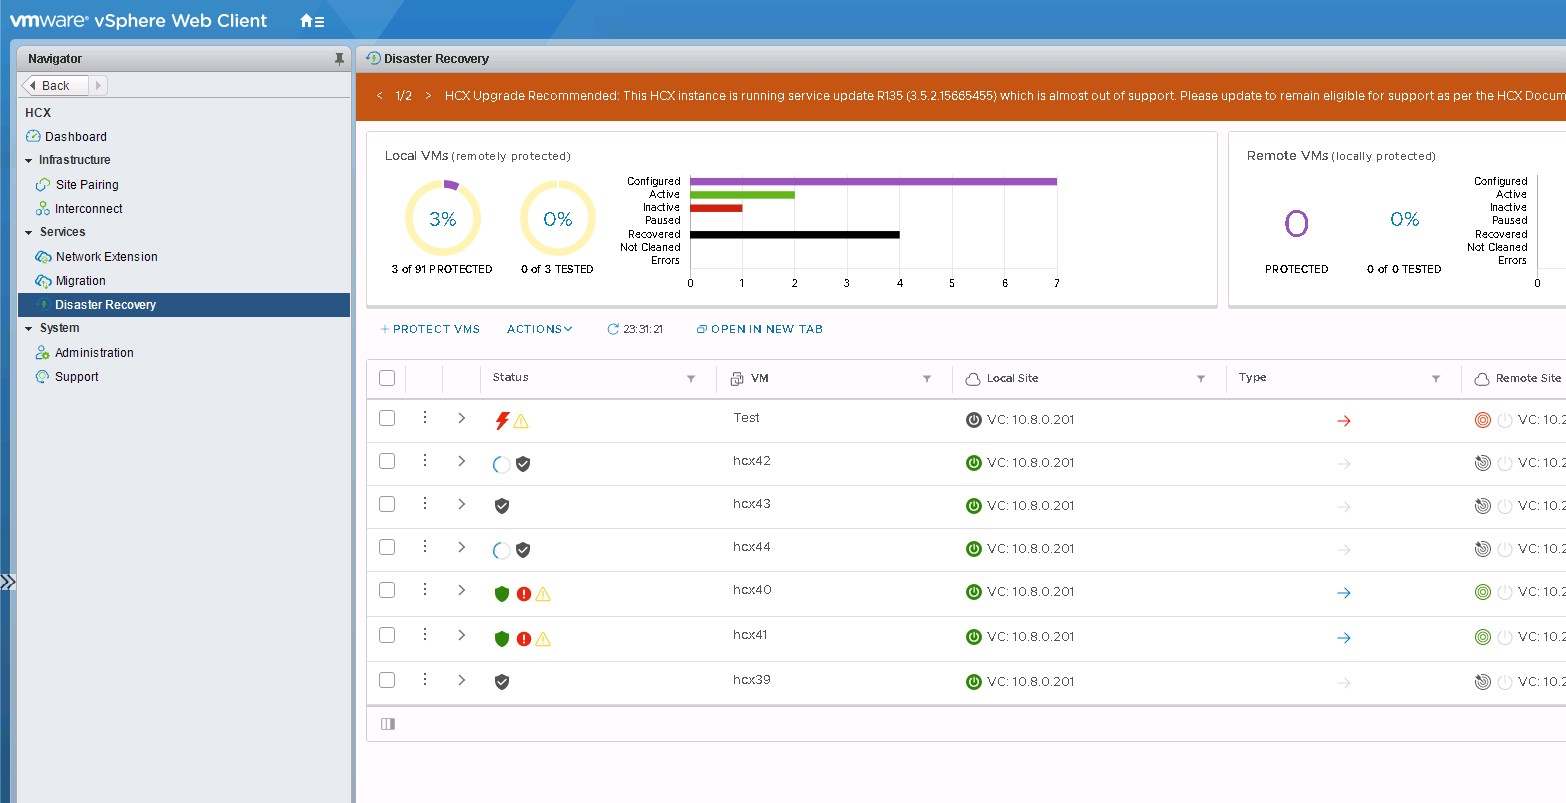The height and width of the screenshot is (803, 1566).
Task: Select the checkbox for VM hcx43
Action: (387, 505)
